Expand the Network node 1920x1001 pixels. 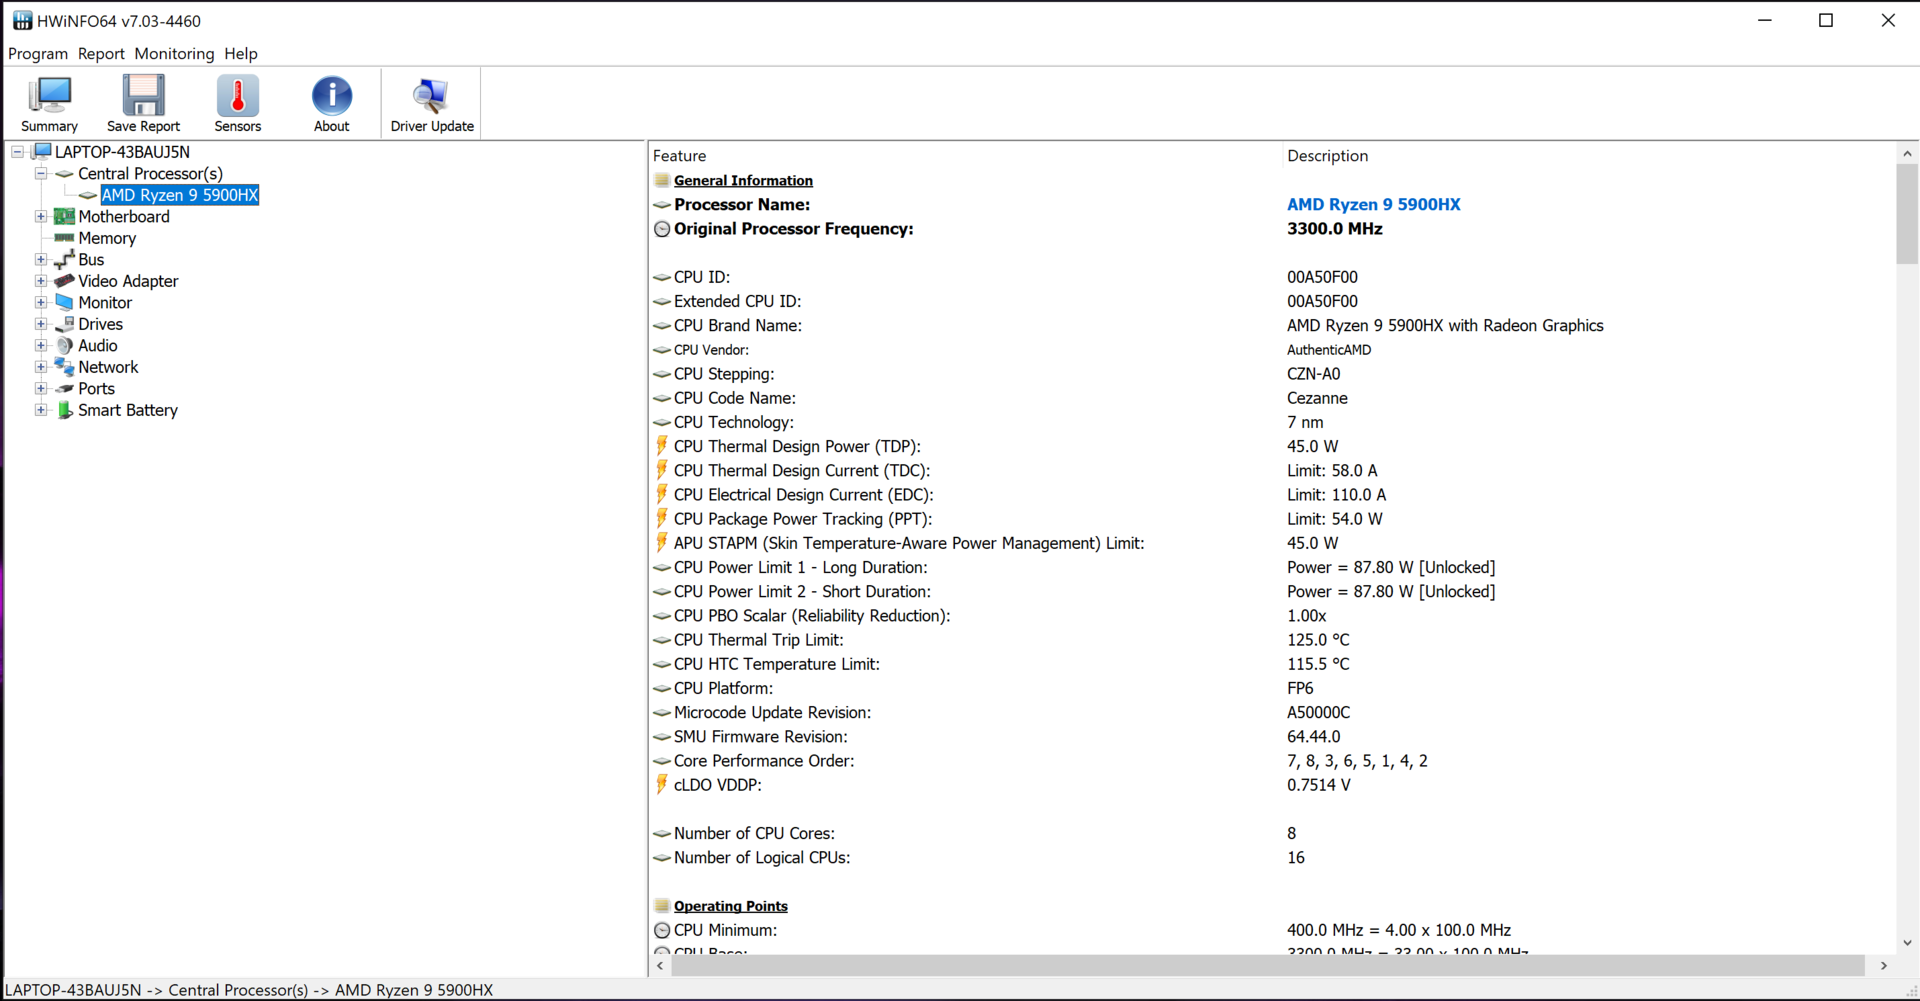(41, 367)
